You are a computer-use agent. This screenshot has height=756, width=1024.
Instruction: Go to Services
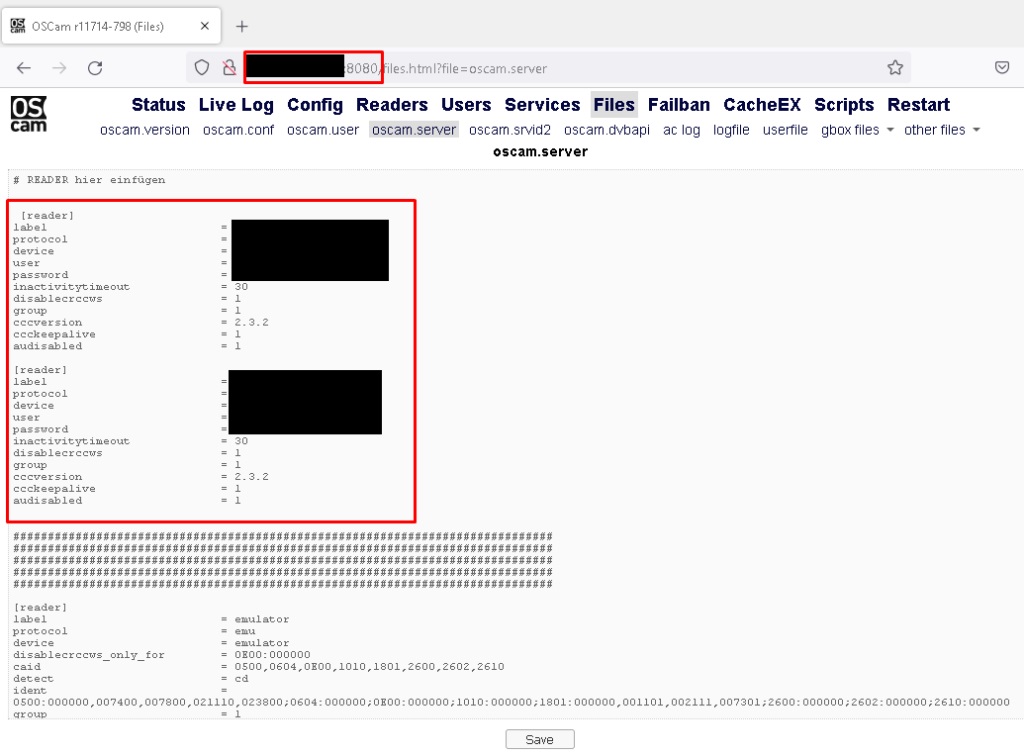click(543, 104)
